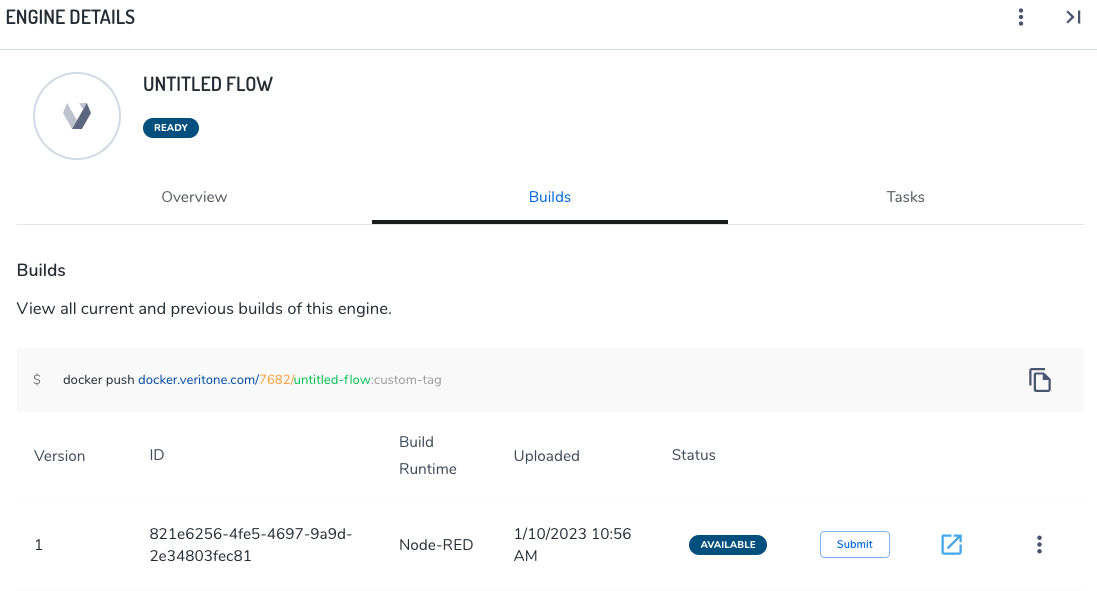1097x591 pixels.
Task: Copy the docker push command
Action: pyautogui.click(x=1039, y=380)
